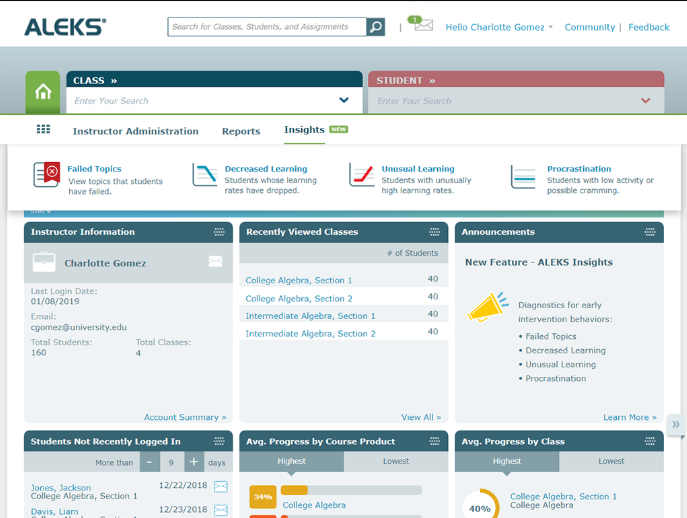This screenshot has height=518, width=687.
Task: Open Avg. Progress by Class grip menu
Action: click(650, 441)
